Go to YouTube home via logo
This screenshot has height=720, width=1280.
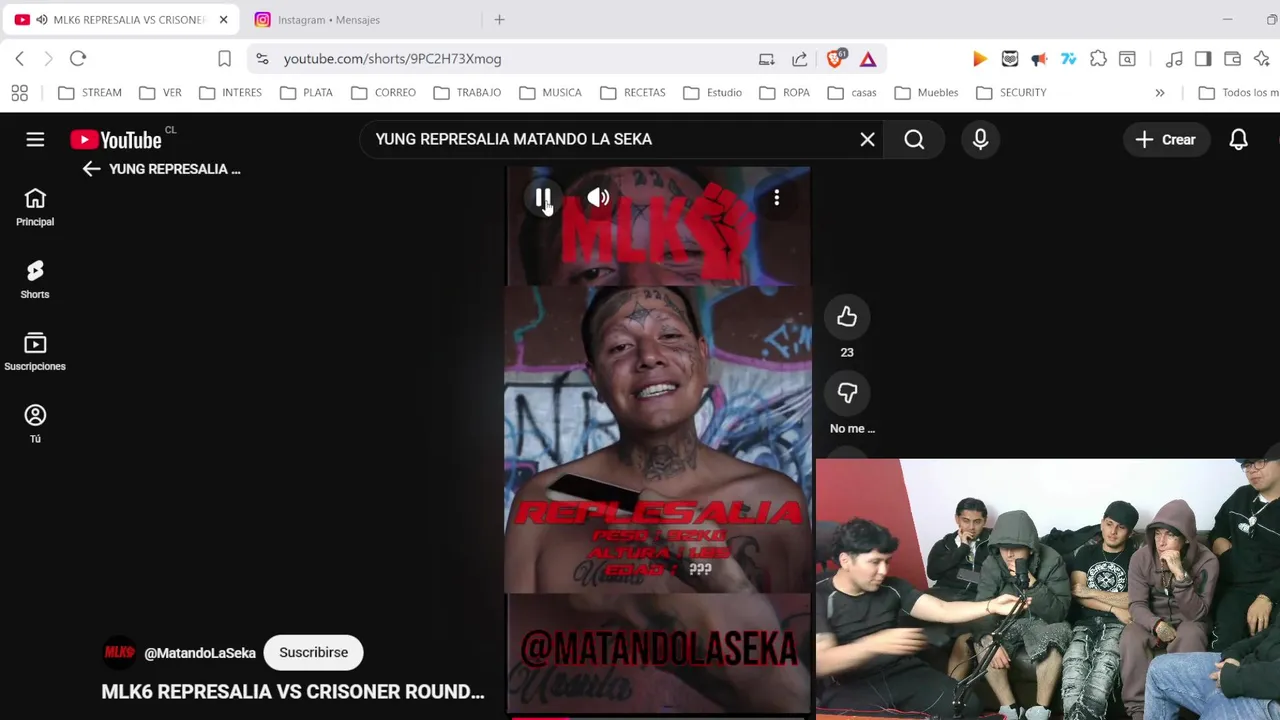tap(116, 140)
